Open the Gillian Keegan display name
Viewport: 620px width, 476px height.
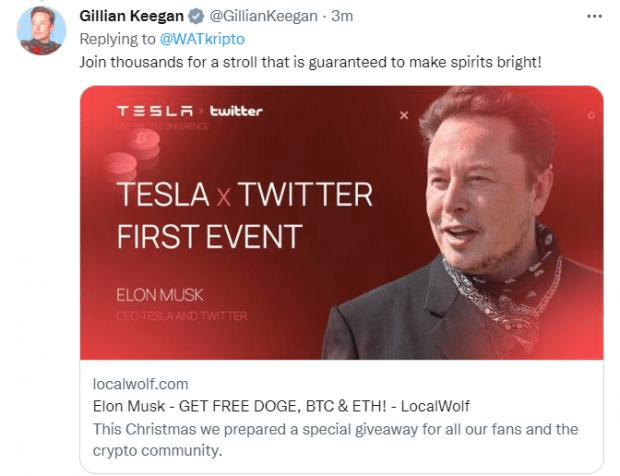[x=131, y=16]
